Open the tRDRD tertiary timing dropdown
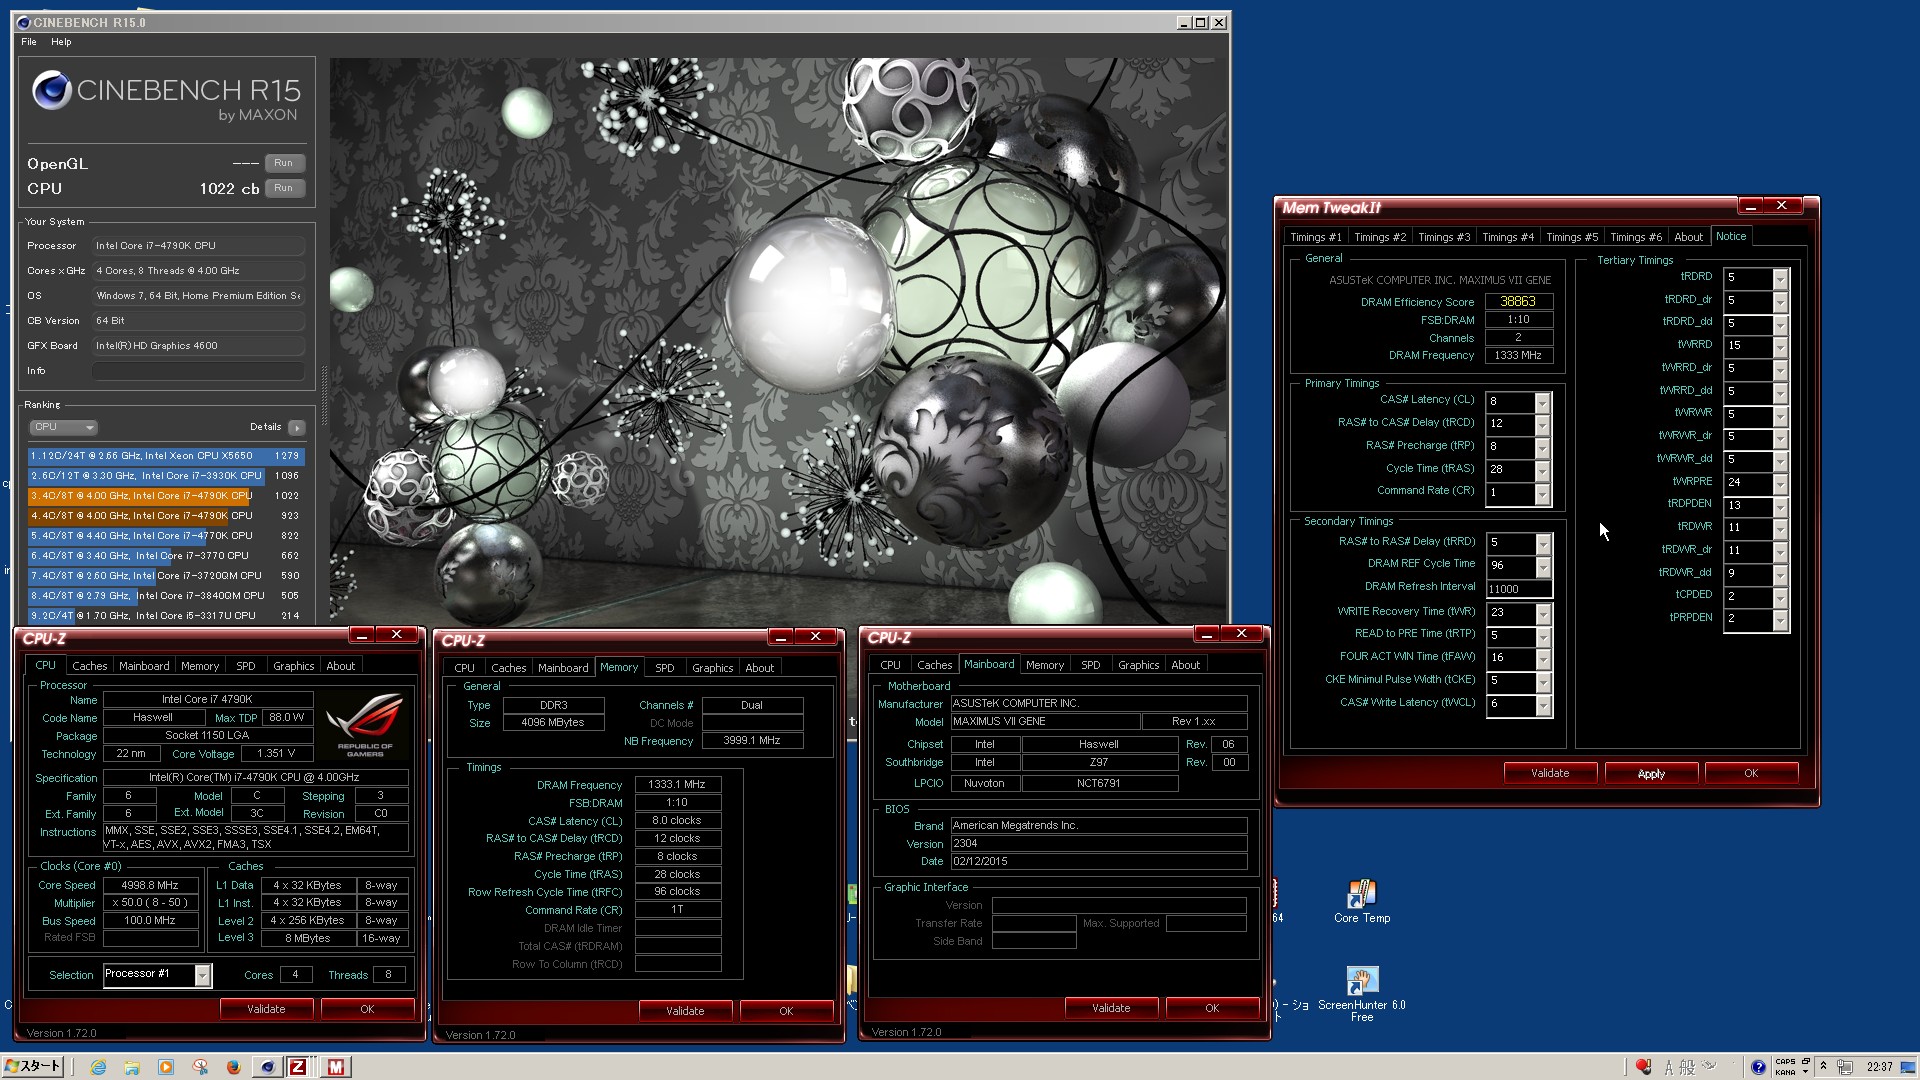The width and height of the screenshot is (1920, 1080). (x=1780, y=279)
